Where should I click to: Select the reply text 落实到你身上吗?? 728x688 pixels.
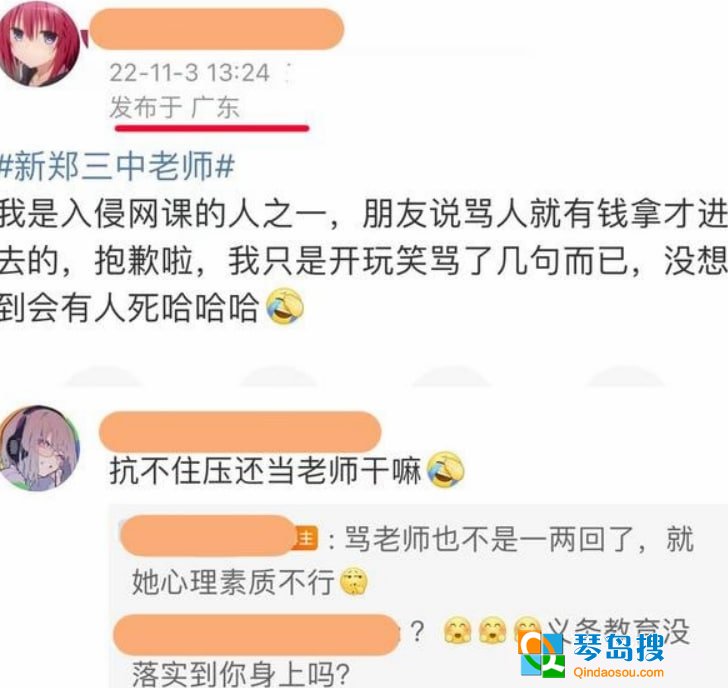240,674
